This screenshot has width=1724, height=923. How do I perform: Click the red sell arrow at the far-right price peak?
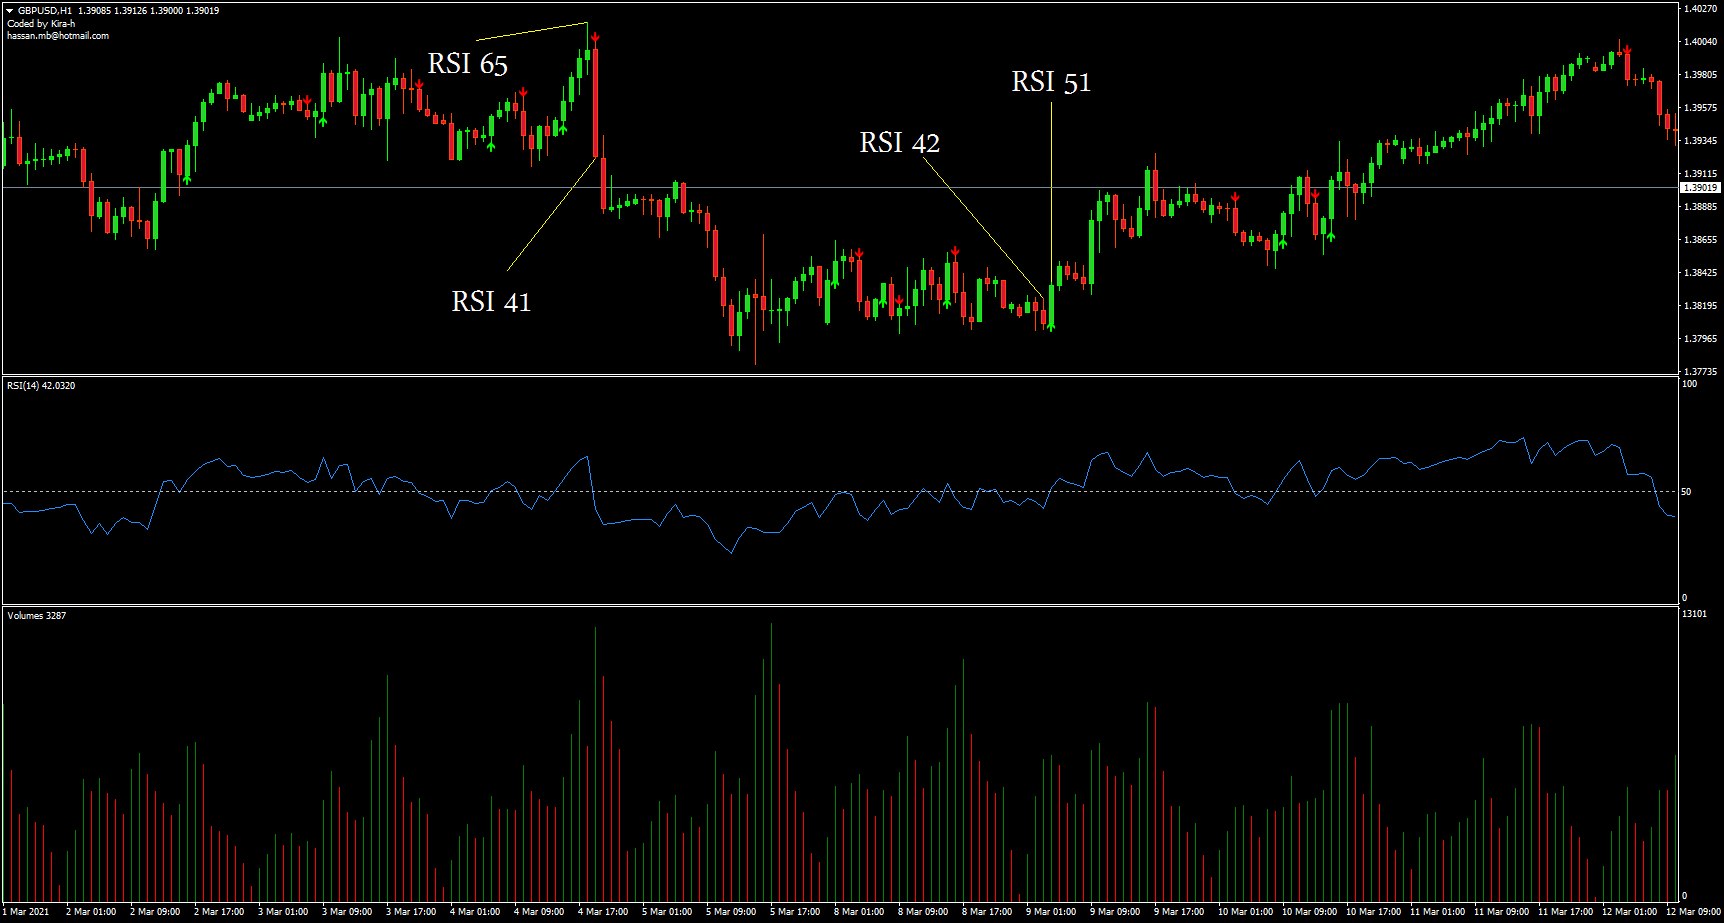coord(1627,49)
